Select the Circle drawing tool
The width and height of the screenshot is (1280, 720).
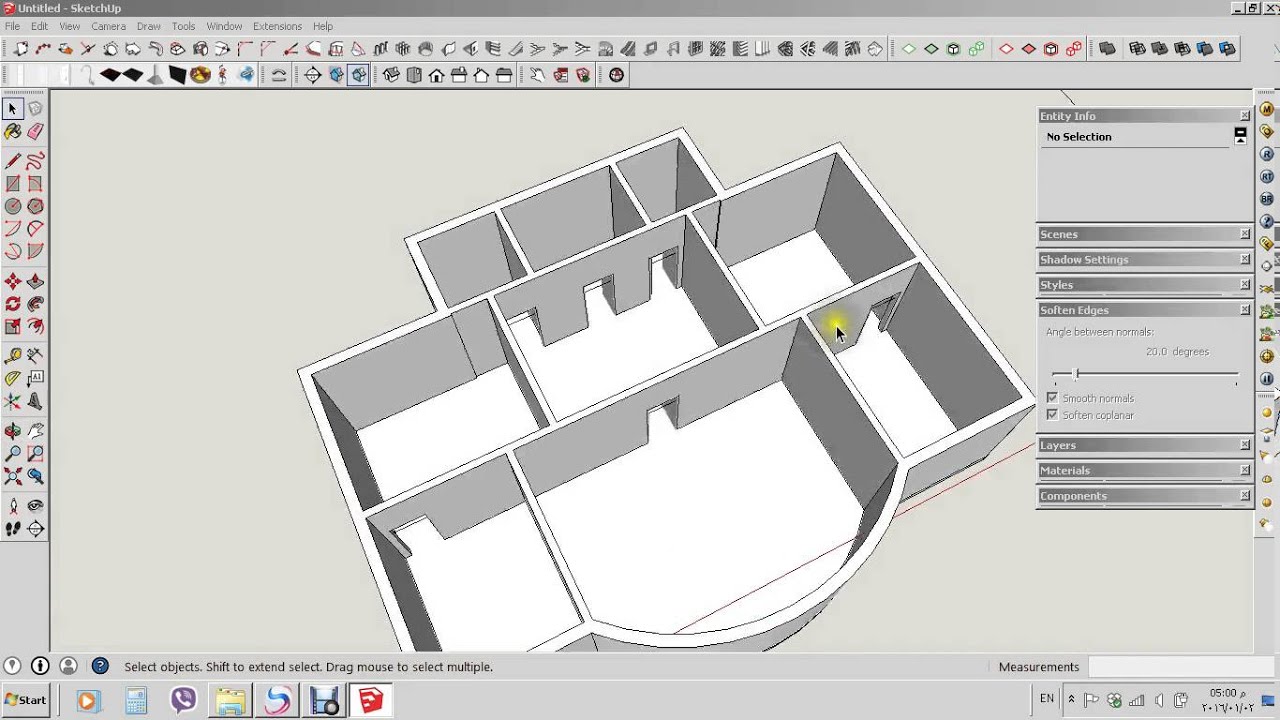point(13,206)
